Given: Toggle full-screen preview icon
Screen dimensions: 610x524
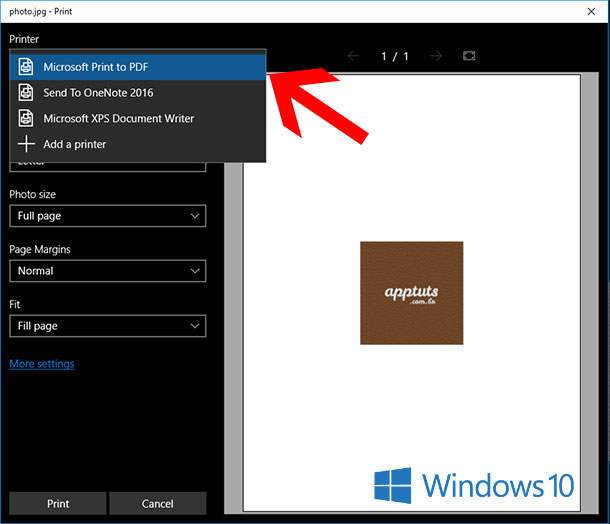Looking at the screenshot, I should pos(469,56).
